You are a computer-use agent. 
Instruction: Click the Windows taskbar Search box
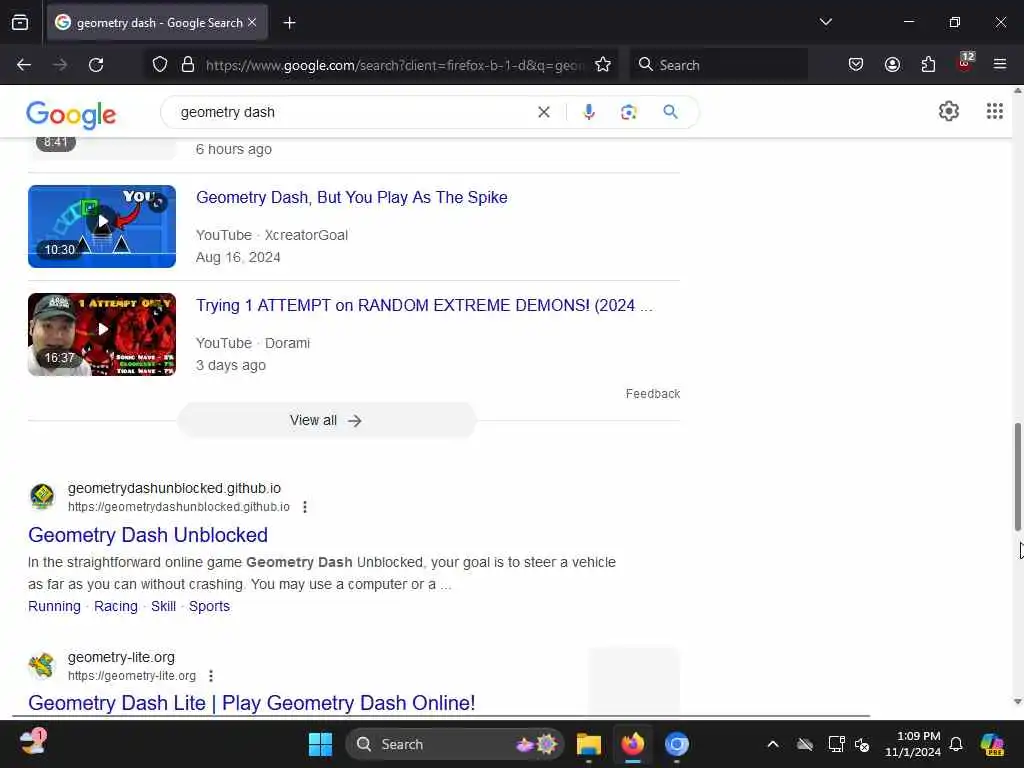point(455,744)
